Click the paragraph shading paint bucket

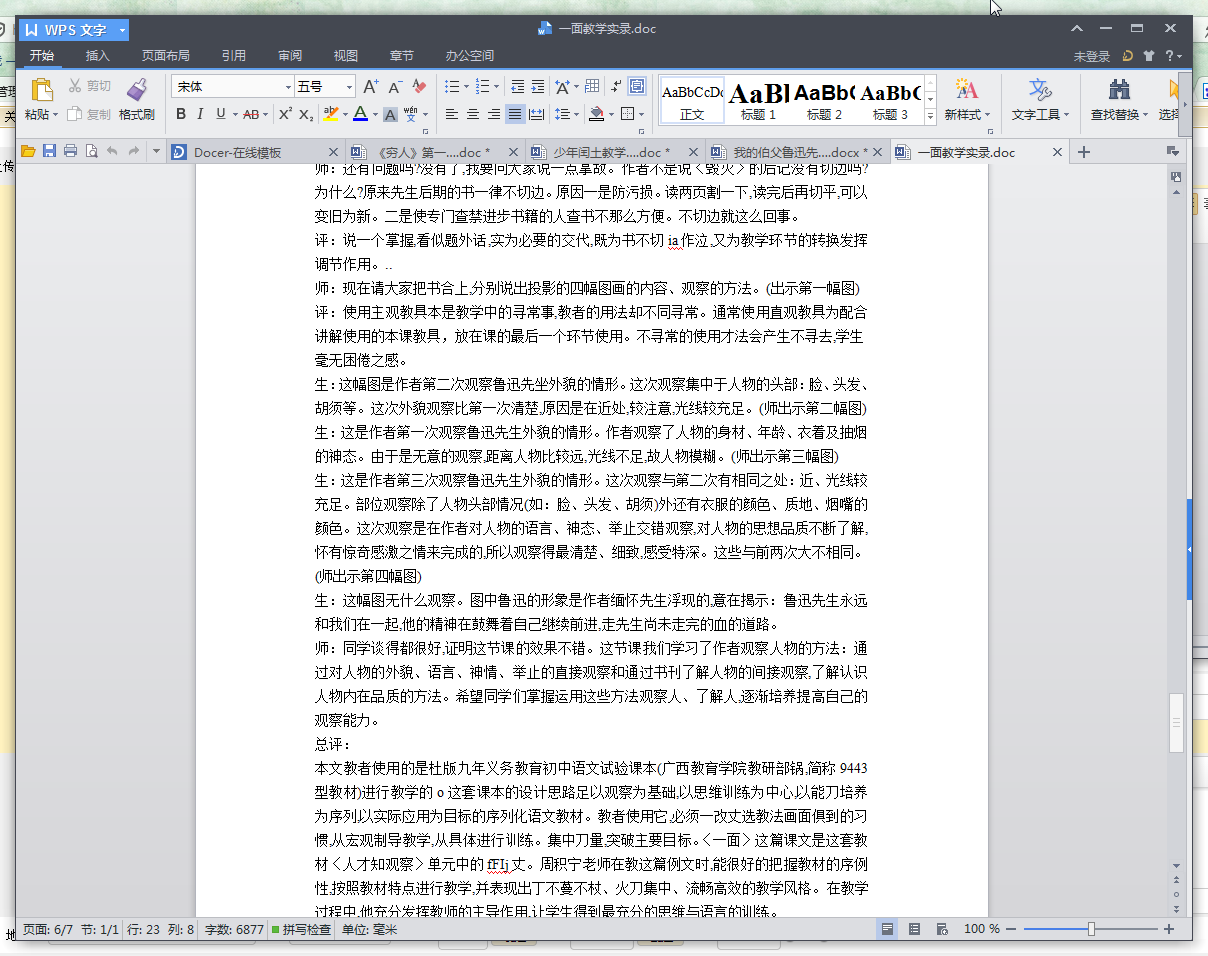tap(597, 114)
